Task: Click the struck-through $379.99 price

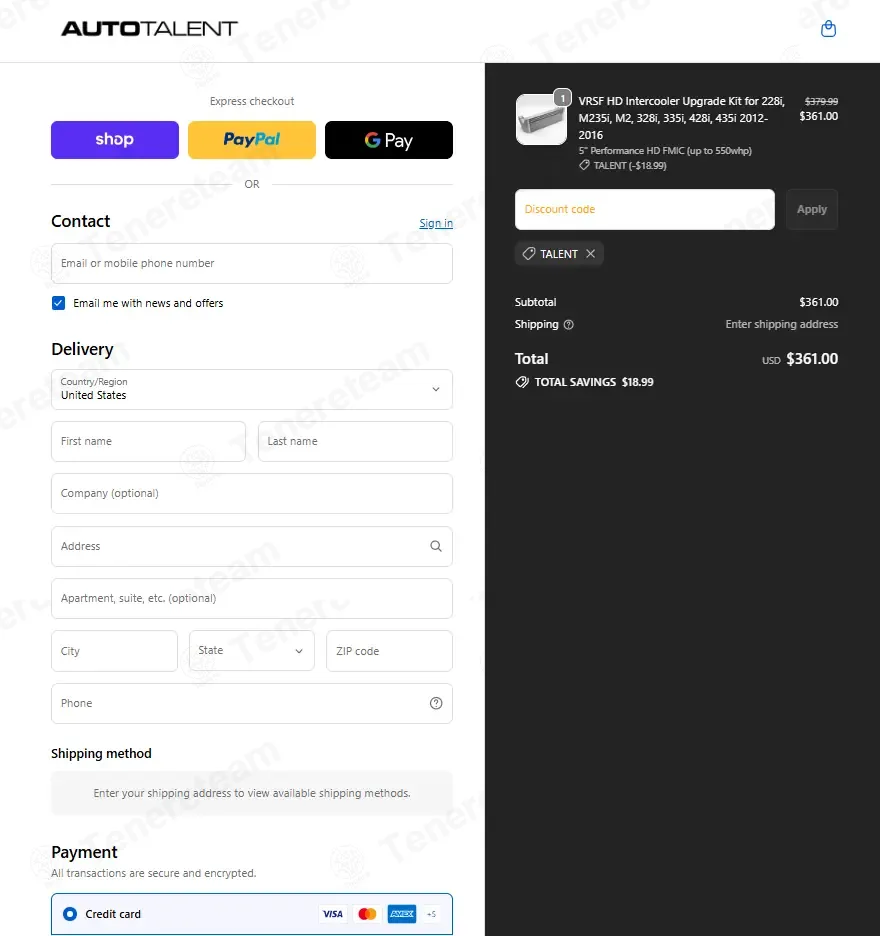Action: click(821, 101)
